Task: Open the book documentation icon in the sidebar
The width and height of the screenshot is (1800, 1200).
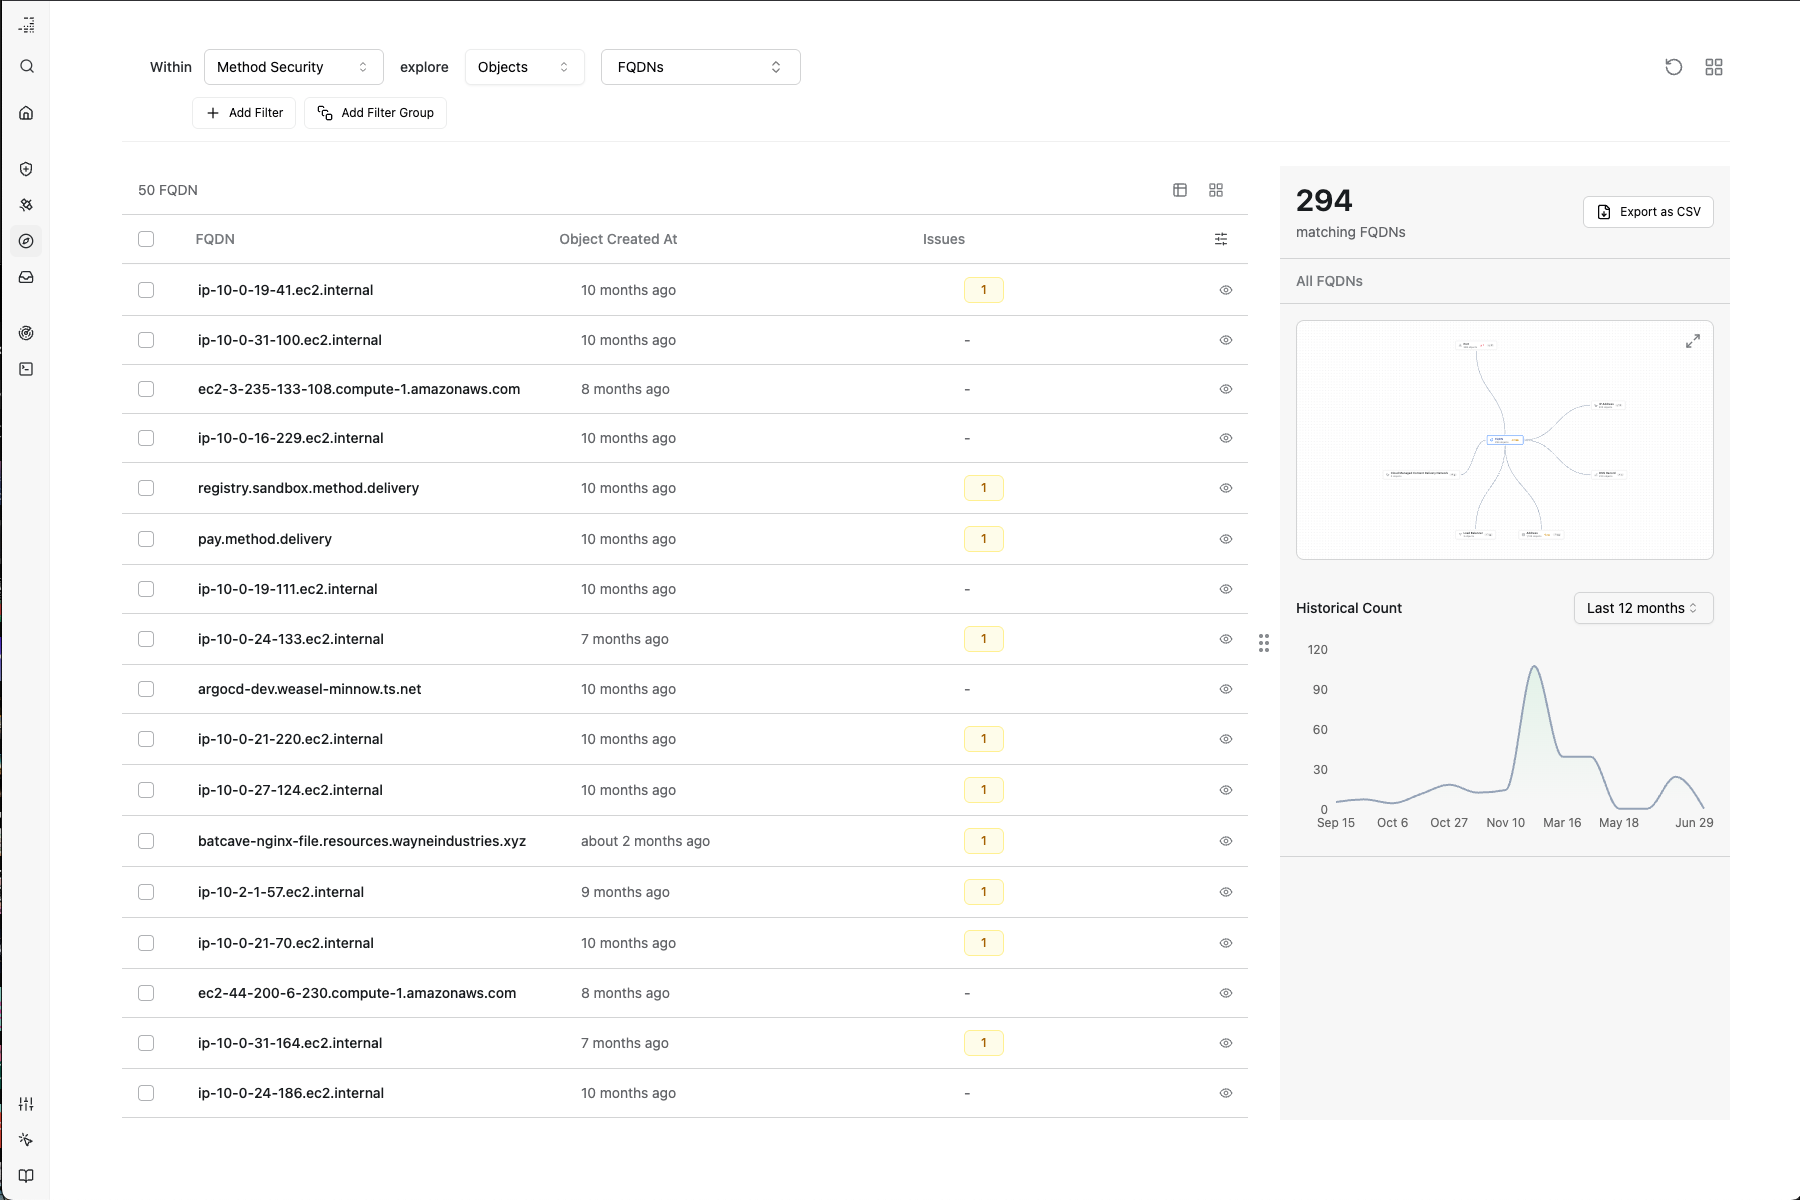Action: (x=27, y=1176)
